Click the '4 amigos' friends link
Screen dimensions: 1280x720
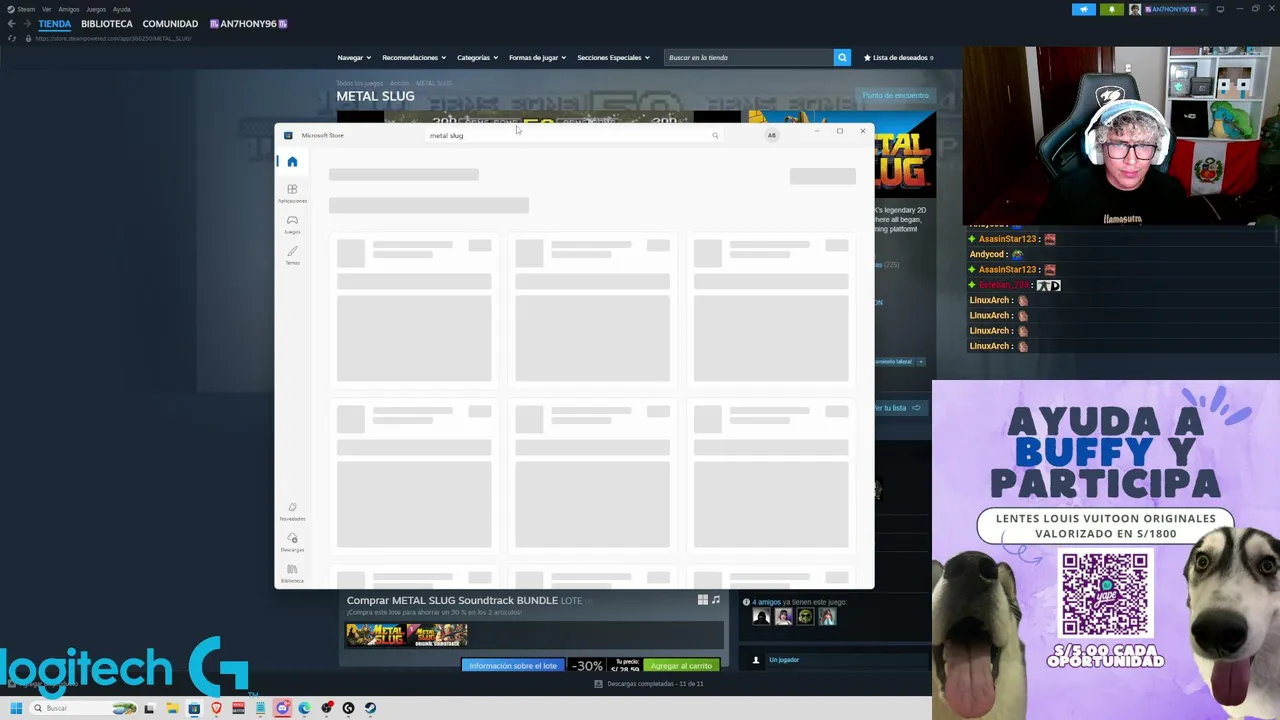pyautogui.click(x=767, y=602)
